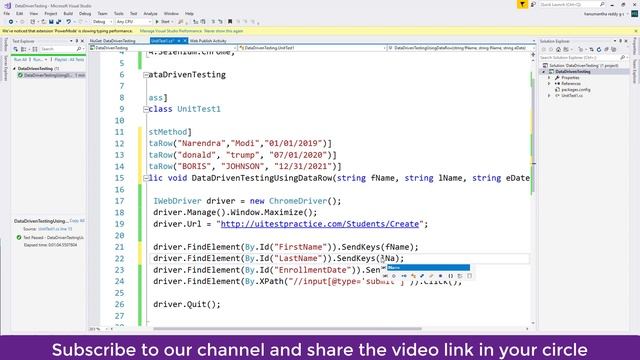Image resolution: width=640 pixels, height=360 pixels.
Task: Click Manage Visual Studio Performance link
Action: pos(171,31)
